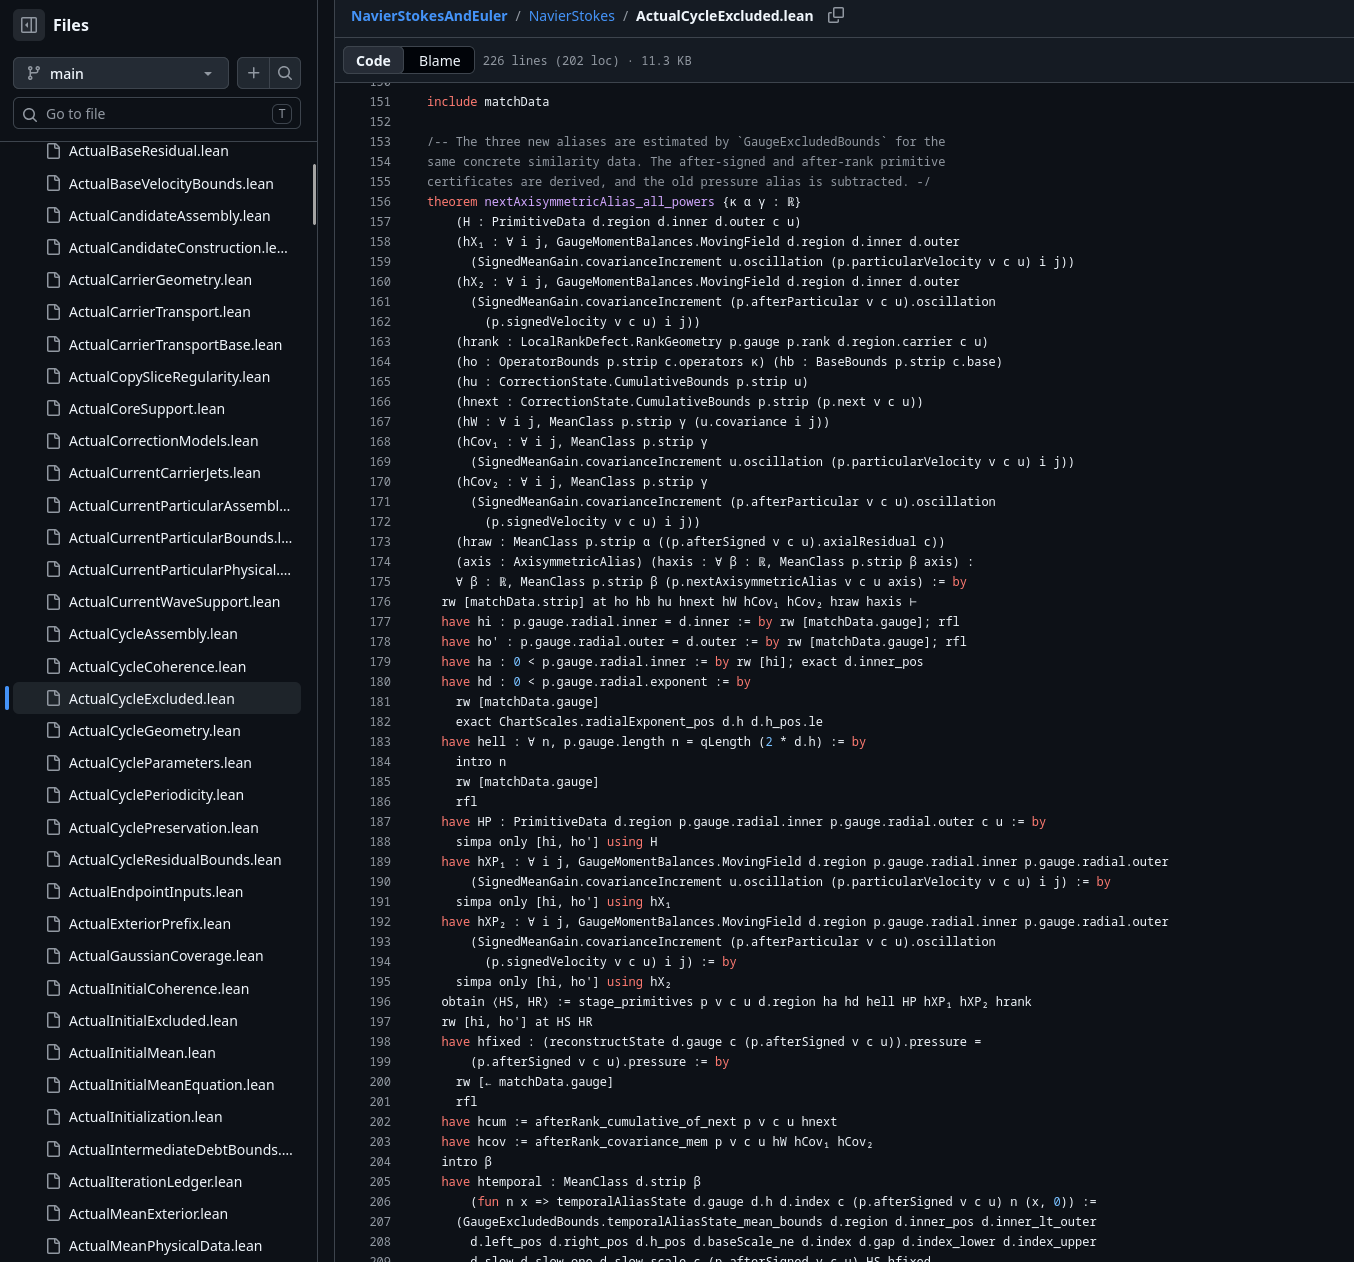Click file icon beside ActualInitialMean.lean
The width and height of the screenshot is (1354, 1262).
pyautogui.click(x=54, y=1053)
